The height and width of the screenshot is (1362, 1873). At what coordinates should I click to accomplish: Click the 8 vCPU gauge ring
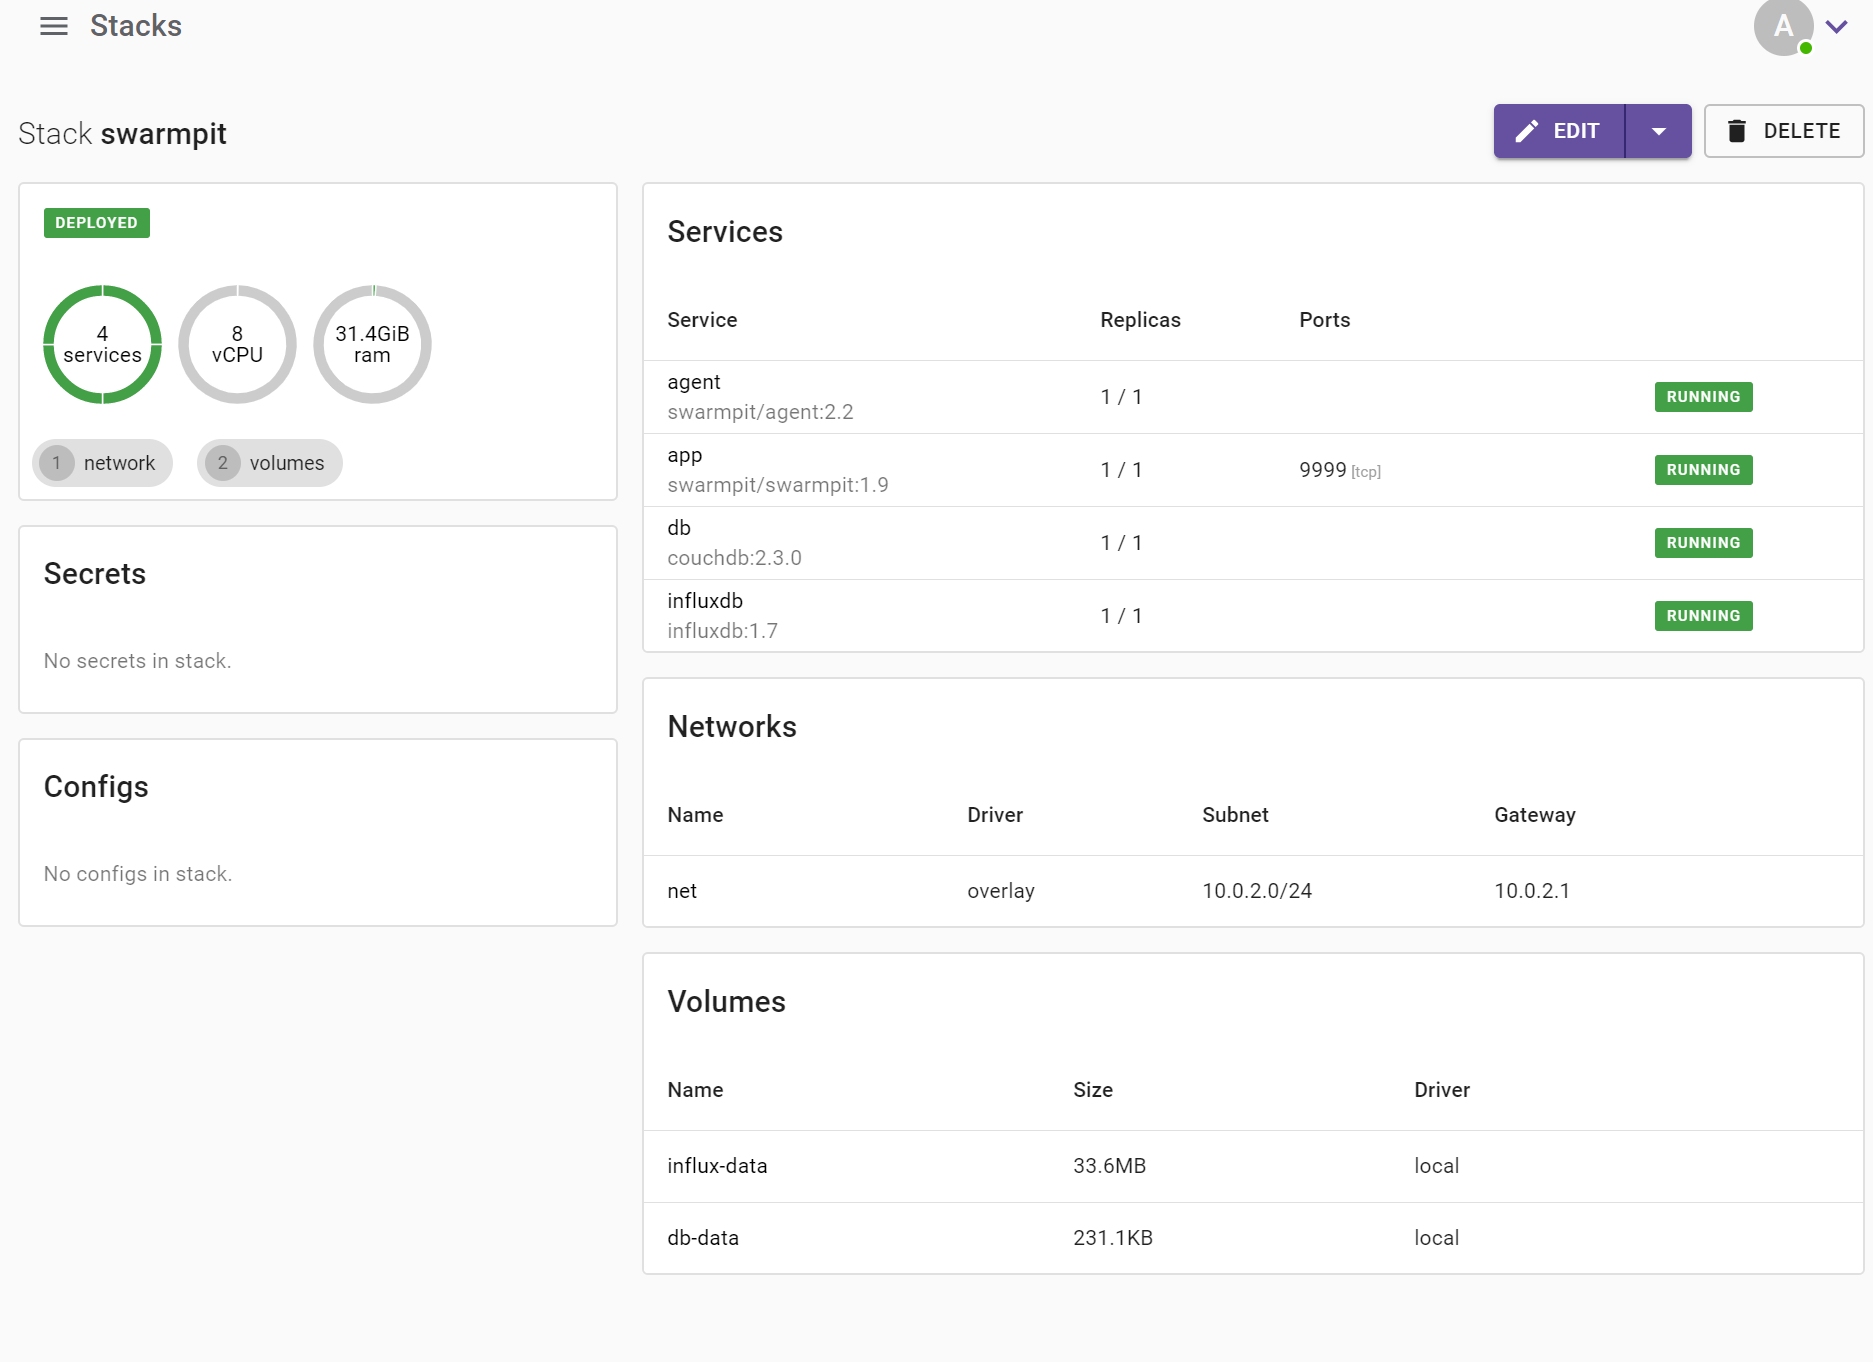click(237, 344)
